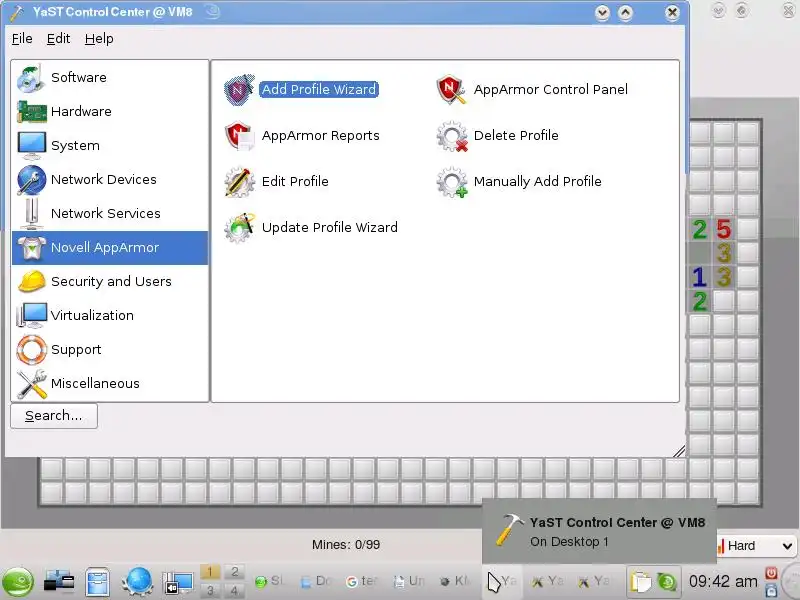Open the Add Profile Wizard icon

click(x=239, y=90)
